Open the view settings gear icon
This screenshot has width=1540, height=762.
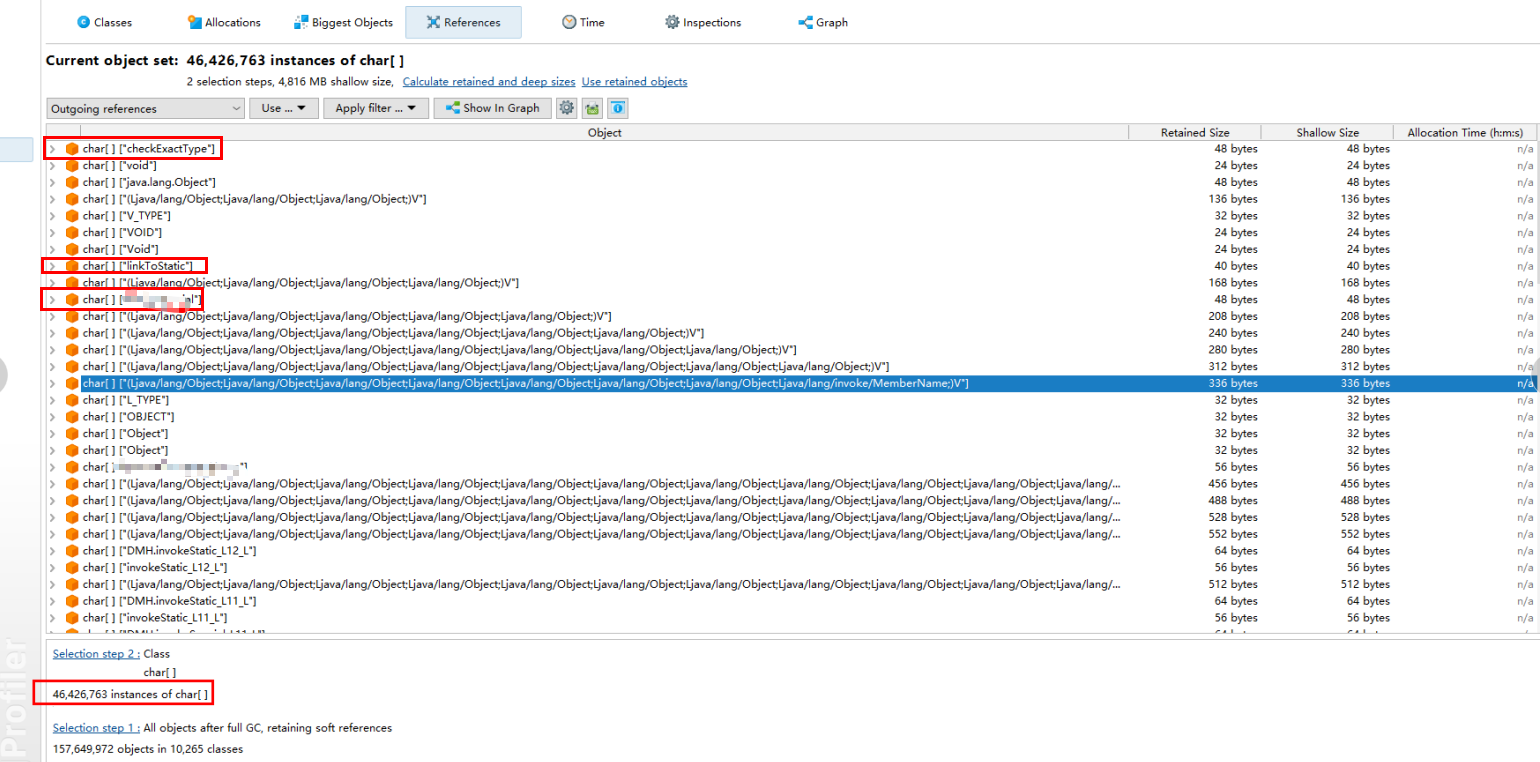coord(567,108)
